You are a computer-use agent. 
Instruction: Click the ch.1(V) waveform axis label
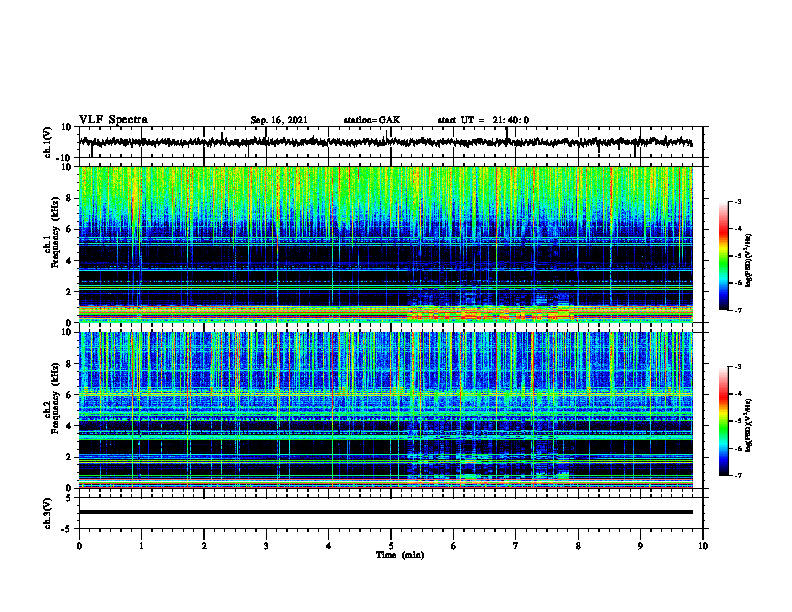(x=48, y=142)
